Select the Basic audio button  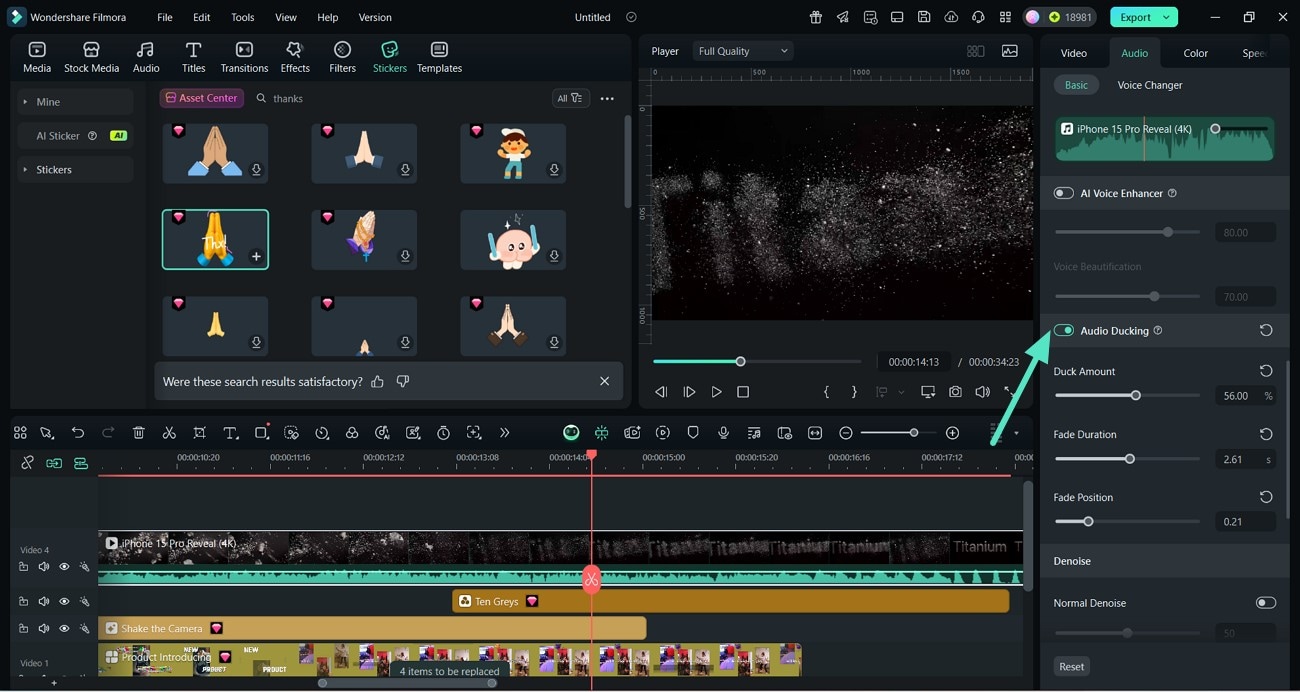coord(1076,85)
